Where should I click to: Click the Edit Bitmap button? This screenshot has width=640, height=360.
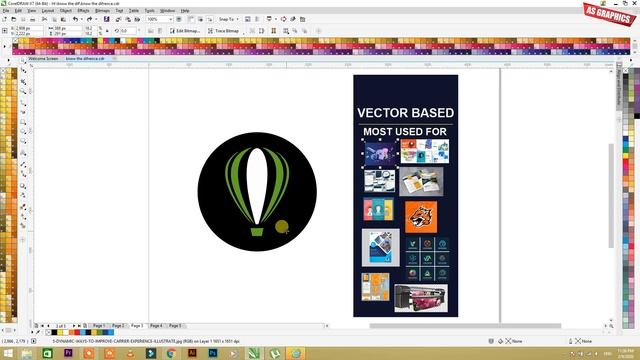pos(185,31)
